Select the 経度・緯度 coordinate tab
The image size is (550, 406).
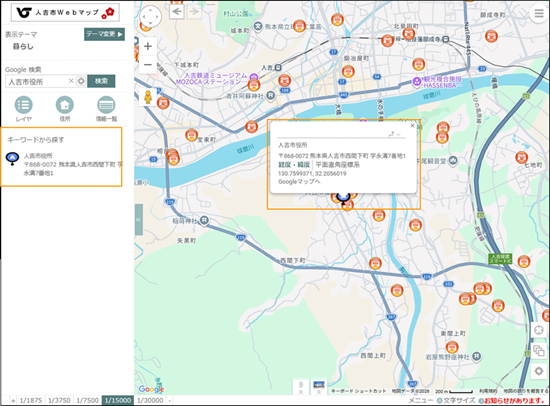(x=294, y=165)
